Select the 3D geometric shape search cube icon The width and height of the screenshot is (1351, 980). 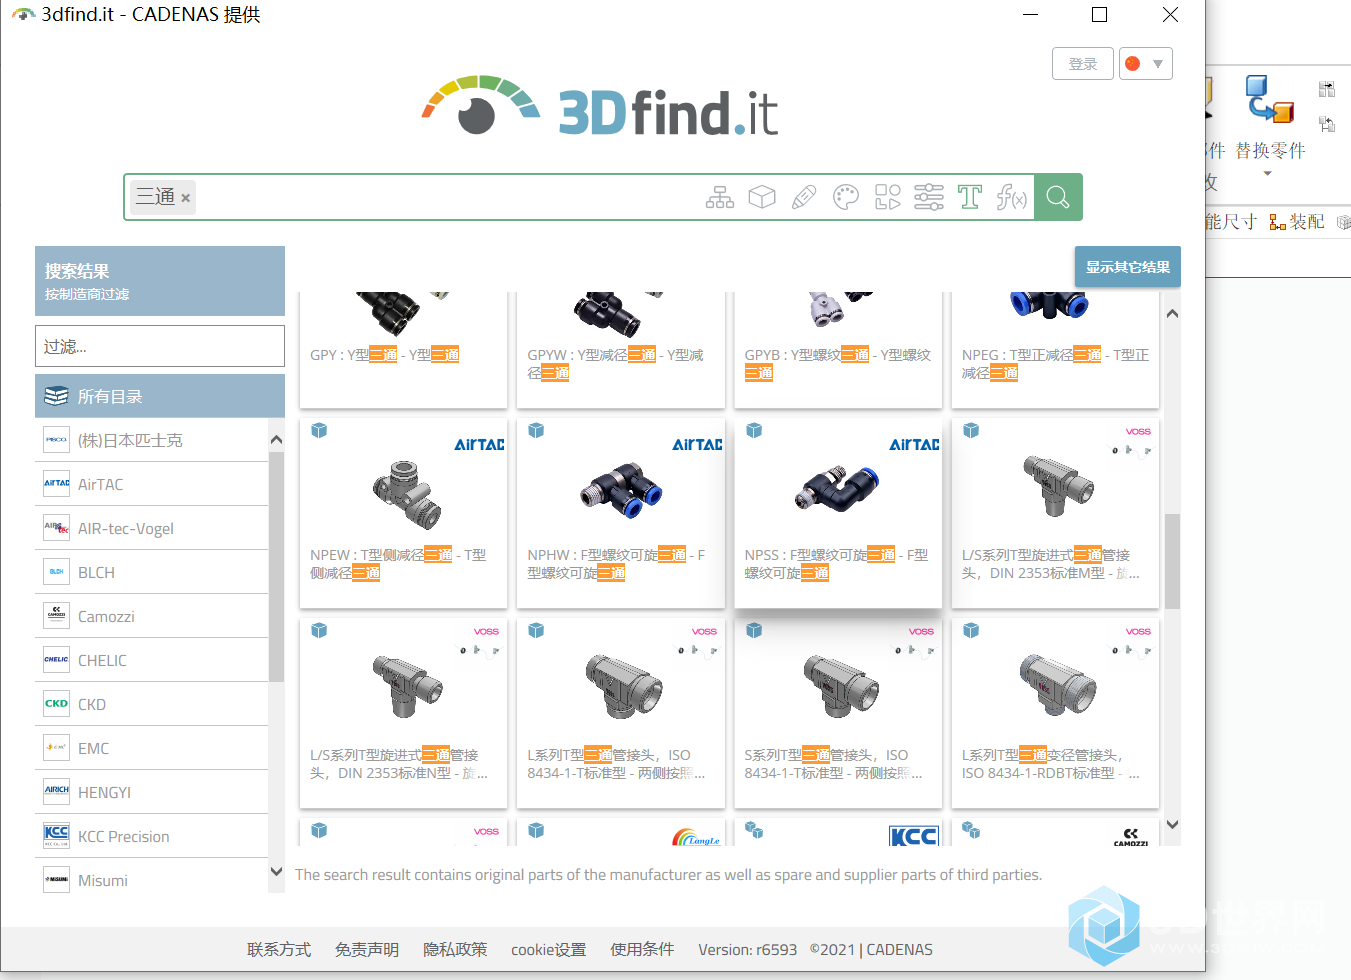click(762, 197)
